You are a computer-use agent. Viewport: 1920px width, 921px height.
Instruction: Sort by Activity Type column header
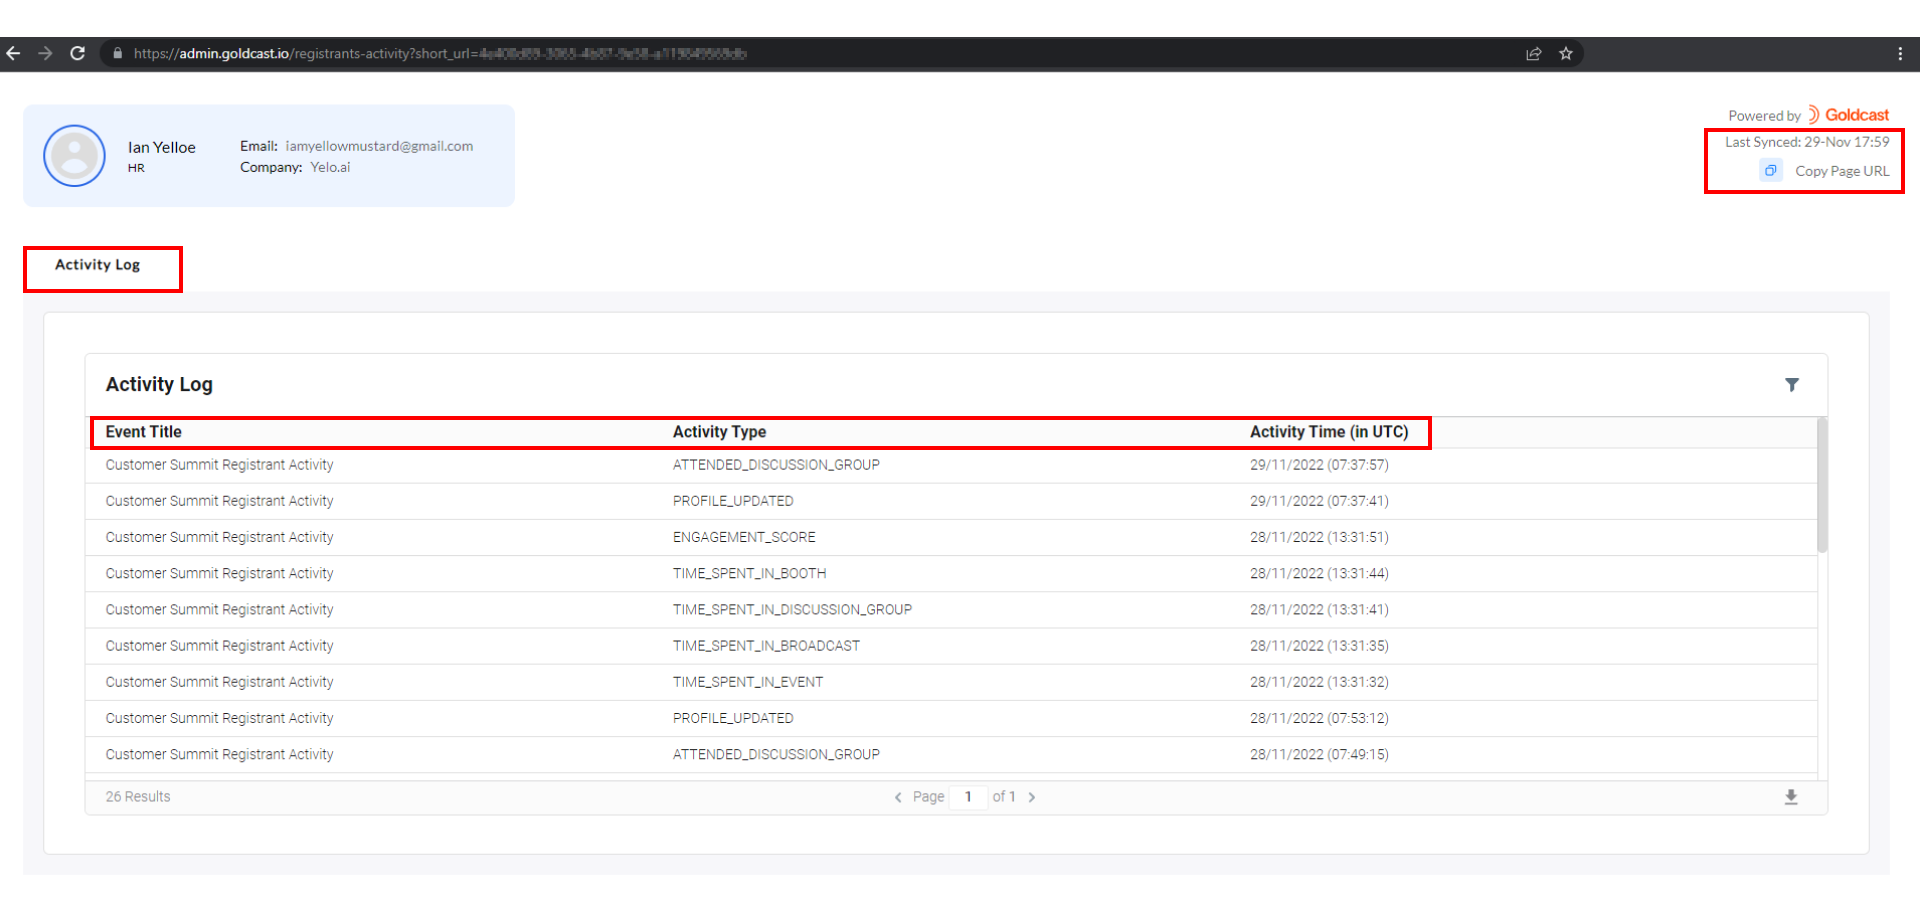coord(719,432)
